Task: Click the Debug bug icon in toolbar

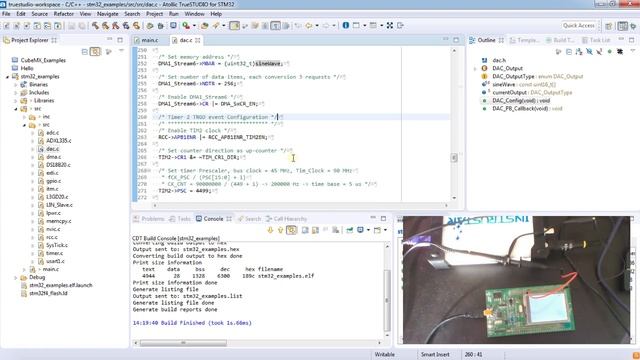Action: click(160, 25)
